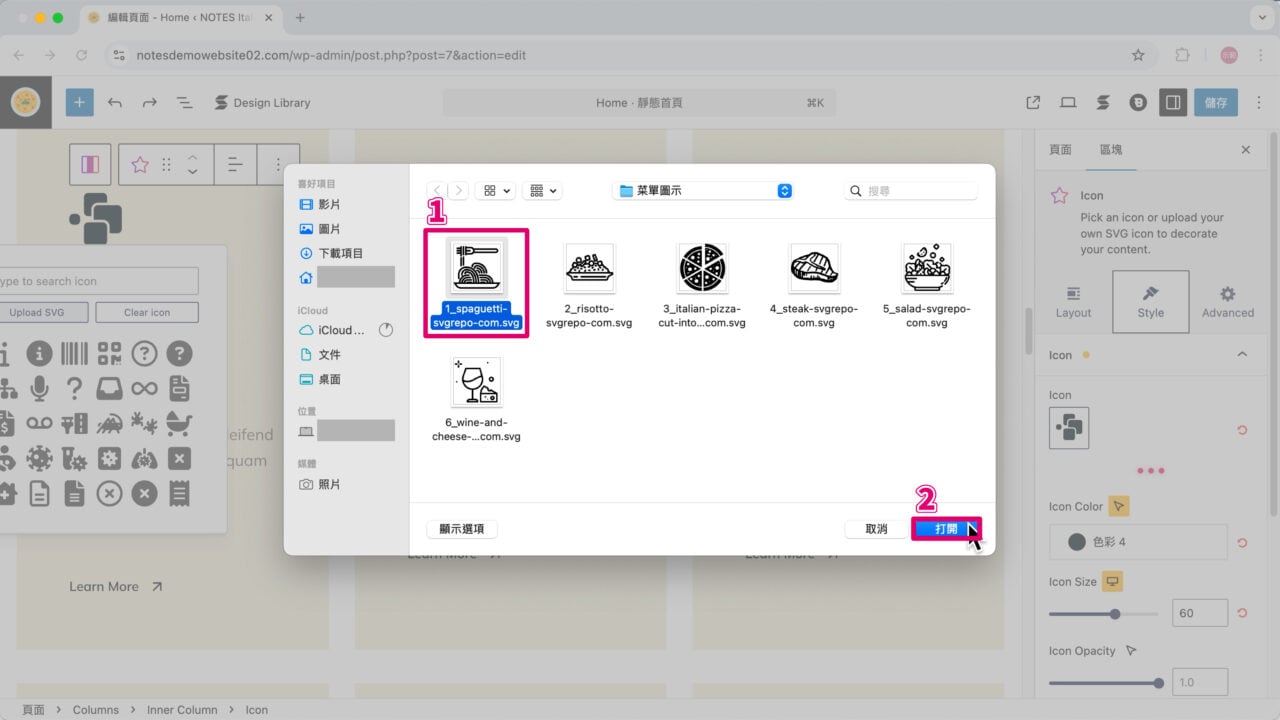
Task: Open responsive preview via laptop icon
Action: coord(1068,102)
